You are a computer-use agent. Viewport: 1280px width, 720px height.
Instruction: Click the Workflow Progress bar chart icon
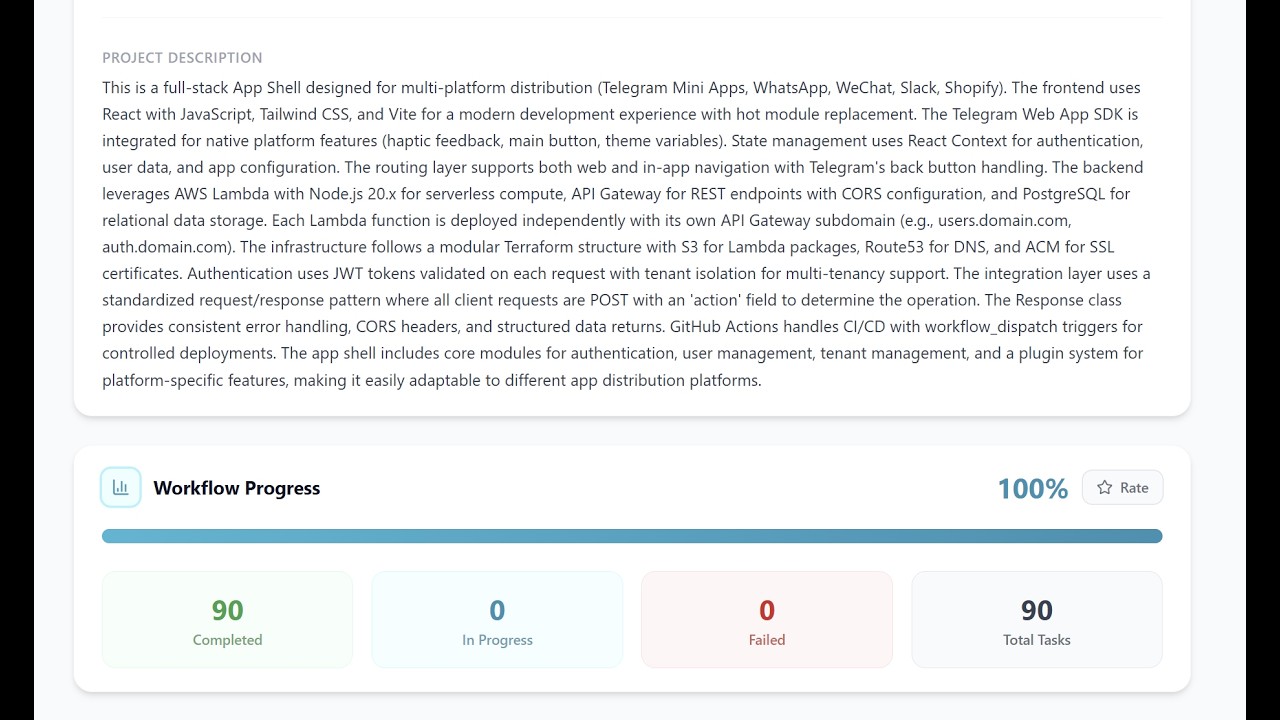click(x=121, y=488)
